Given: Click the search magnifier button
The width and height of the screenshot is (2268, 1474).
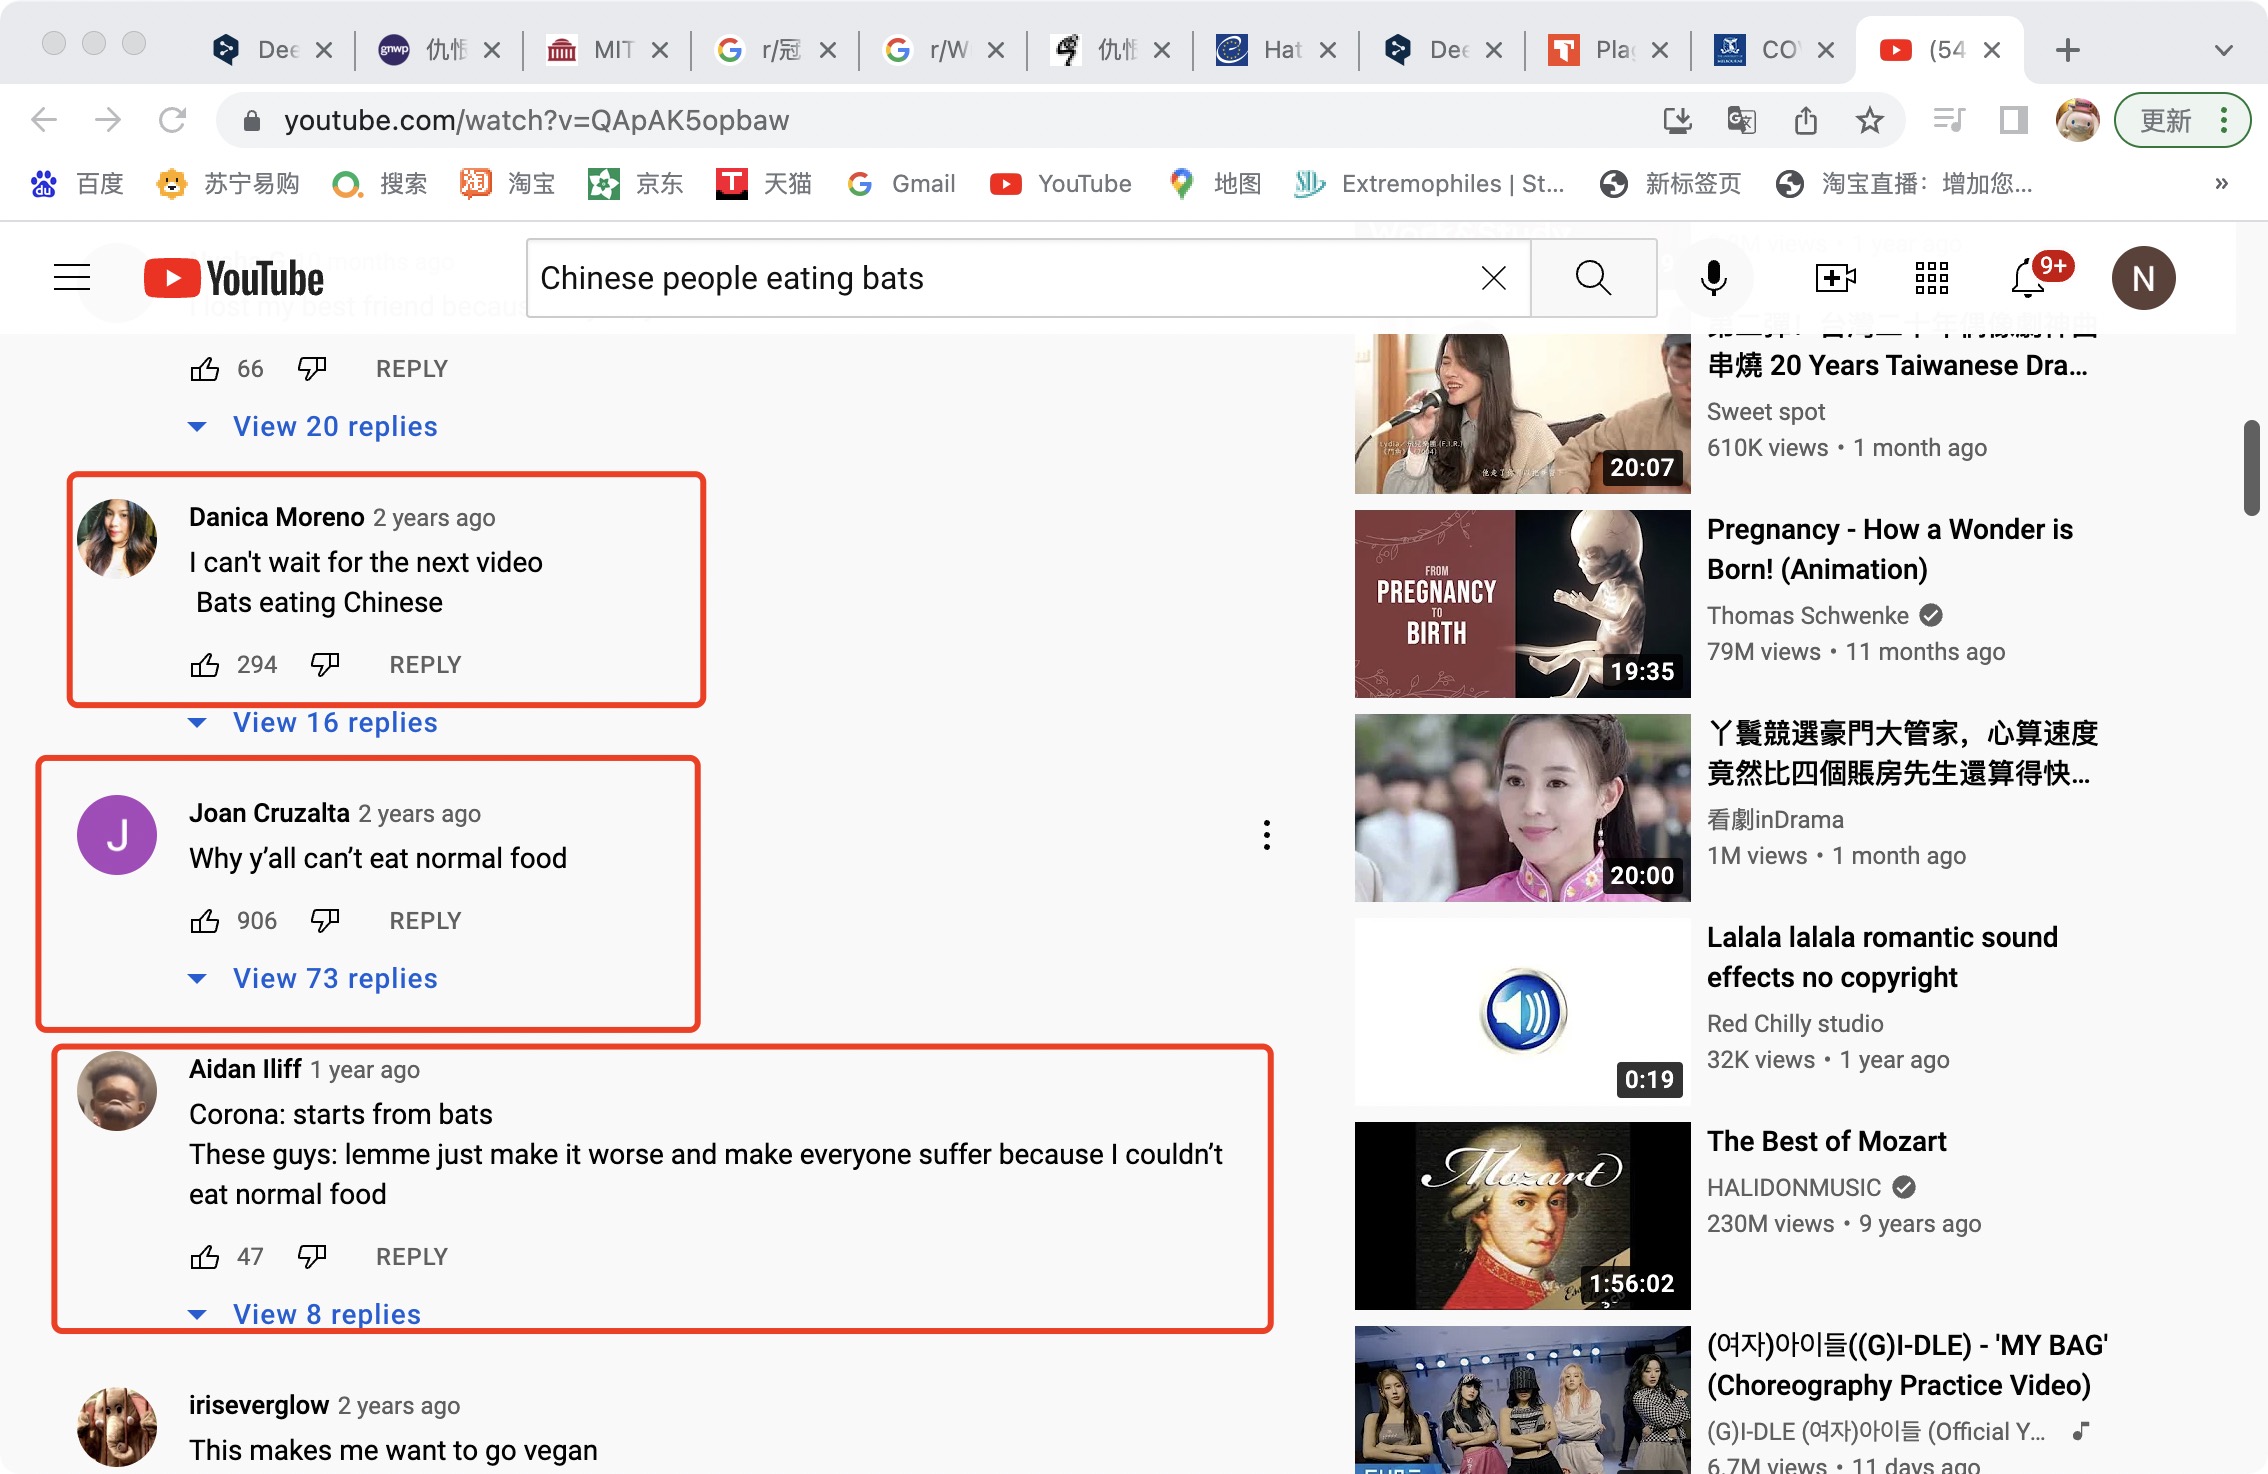Looking at the screenshot, I should tap(1593, 278).
